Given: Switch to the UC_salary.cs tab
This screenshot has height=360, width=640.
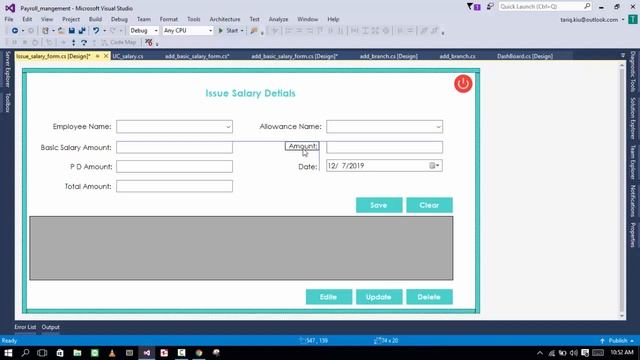Looking at the screenshot, I should pyautogui.click(x=128, y=56).
